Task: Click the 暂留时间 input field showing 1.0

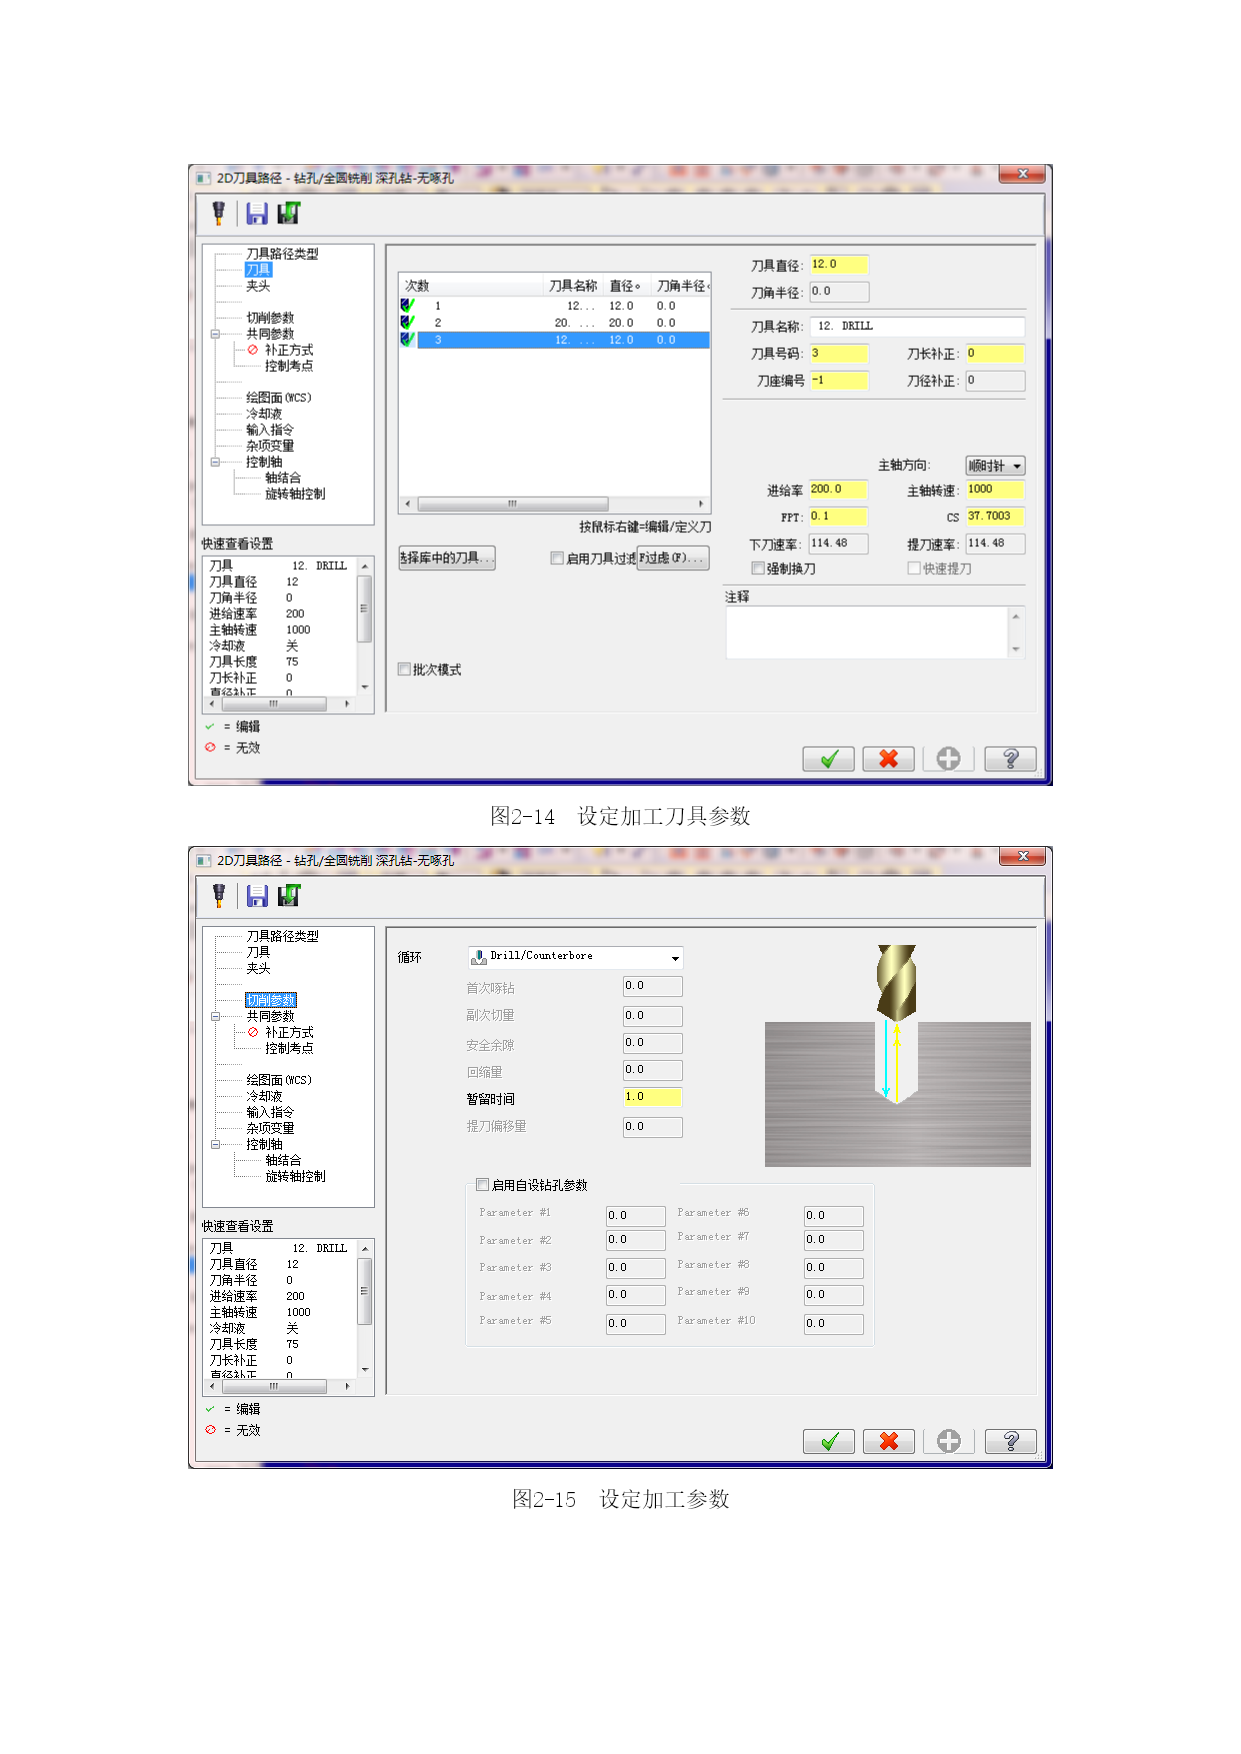Action: point(652,1097)
